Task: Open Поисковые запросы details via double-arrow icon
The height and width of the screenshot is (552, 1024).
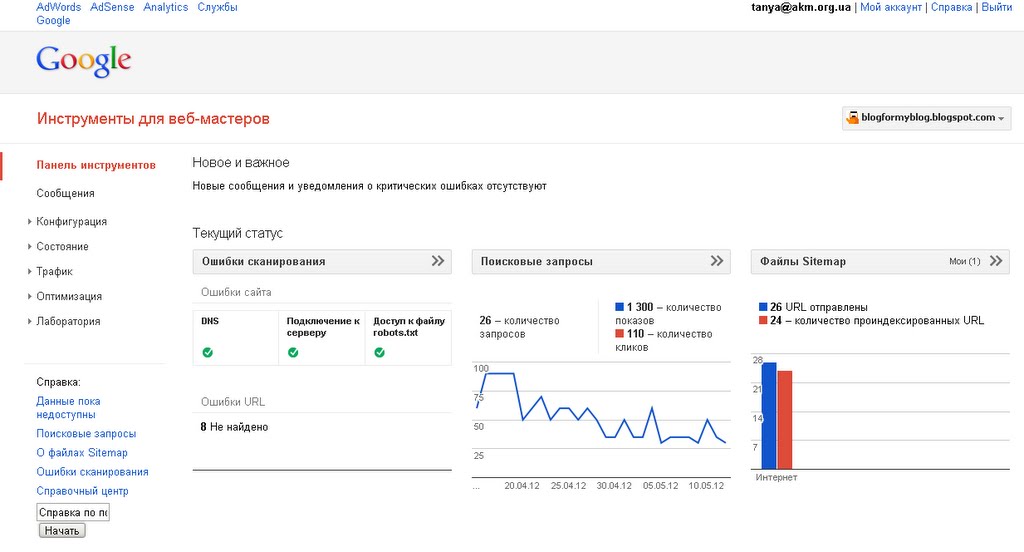Action: 716,261
